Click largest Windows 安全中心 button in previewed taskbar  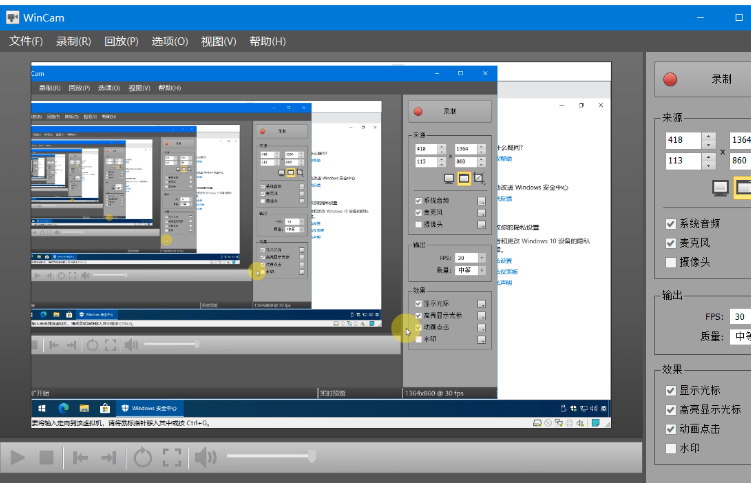pos(150,408)
